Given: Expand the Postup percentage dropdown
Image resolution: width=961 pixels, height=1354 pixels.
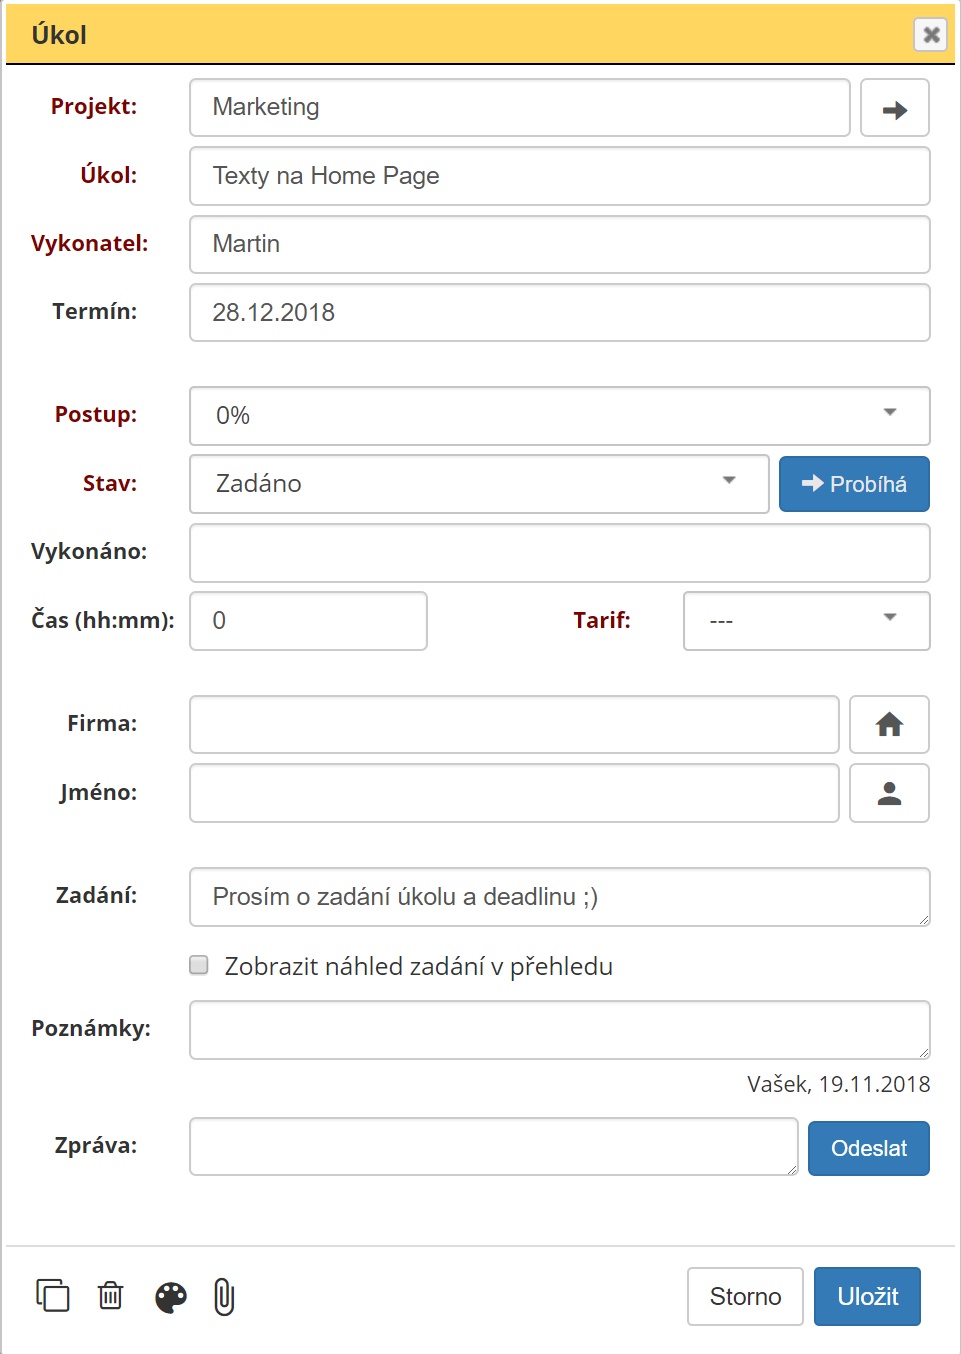Looking at the screenshot, I should pyautogui.click(x=560, y=416).
